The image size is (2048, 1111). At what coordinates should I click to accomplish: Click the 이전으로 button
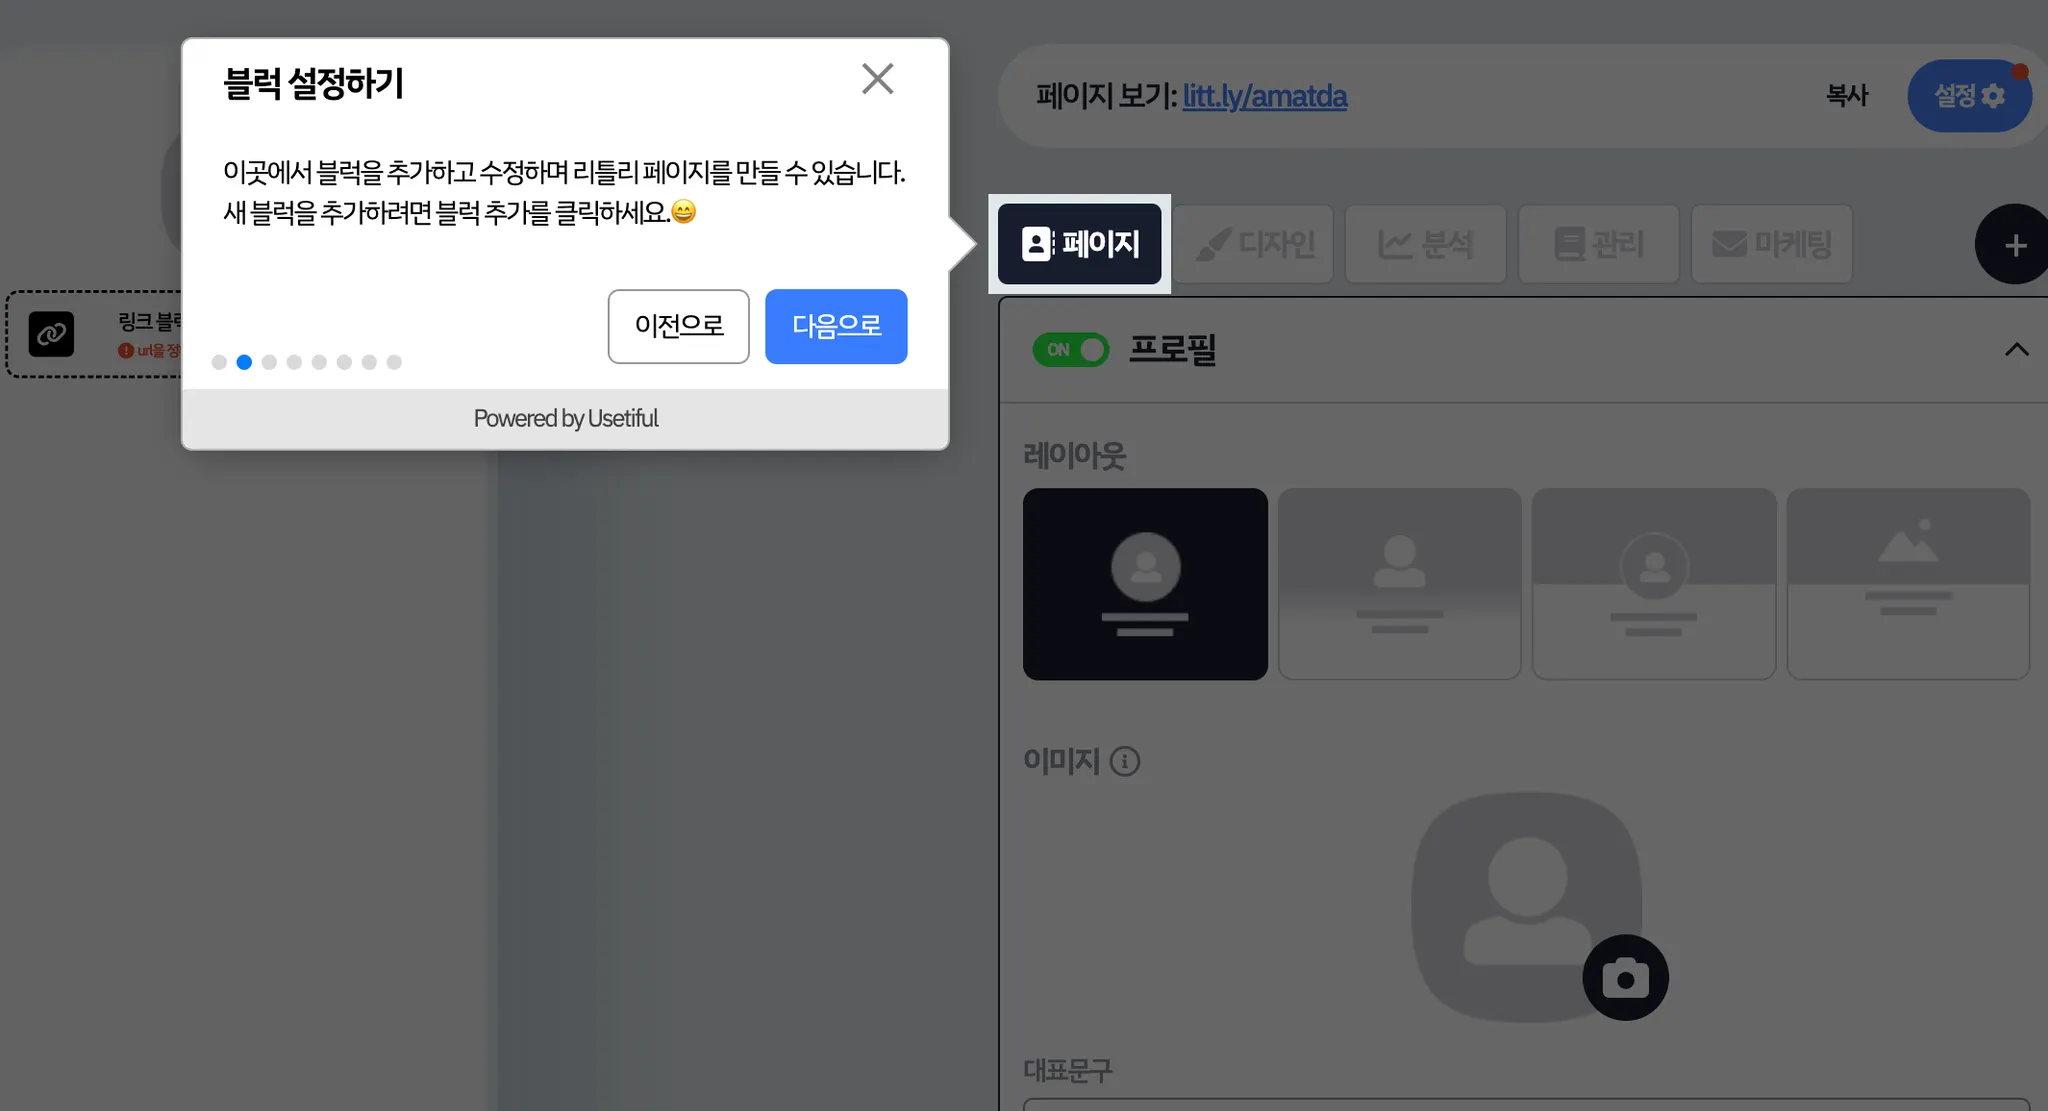pyautogui.click(x=678, y=326)
